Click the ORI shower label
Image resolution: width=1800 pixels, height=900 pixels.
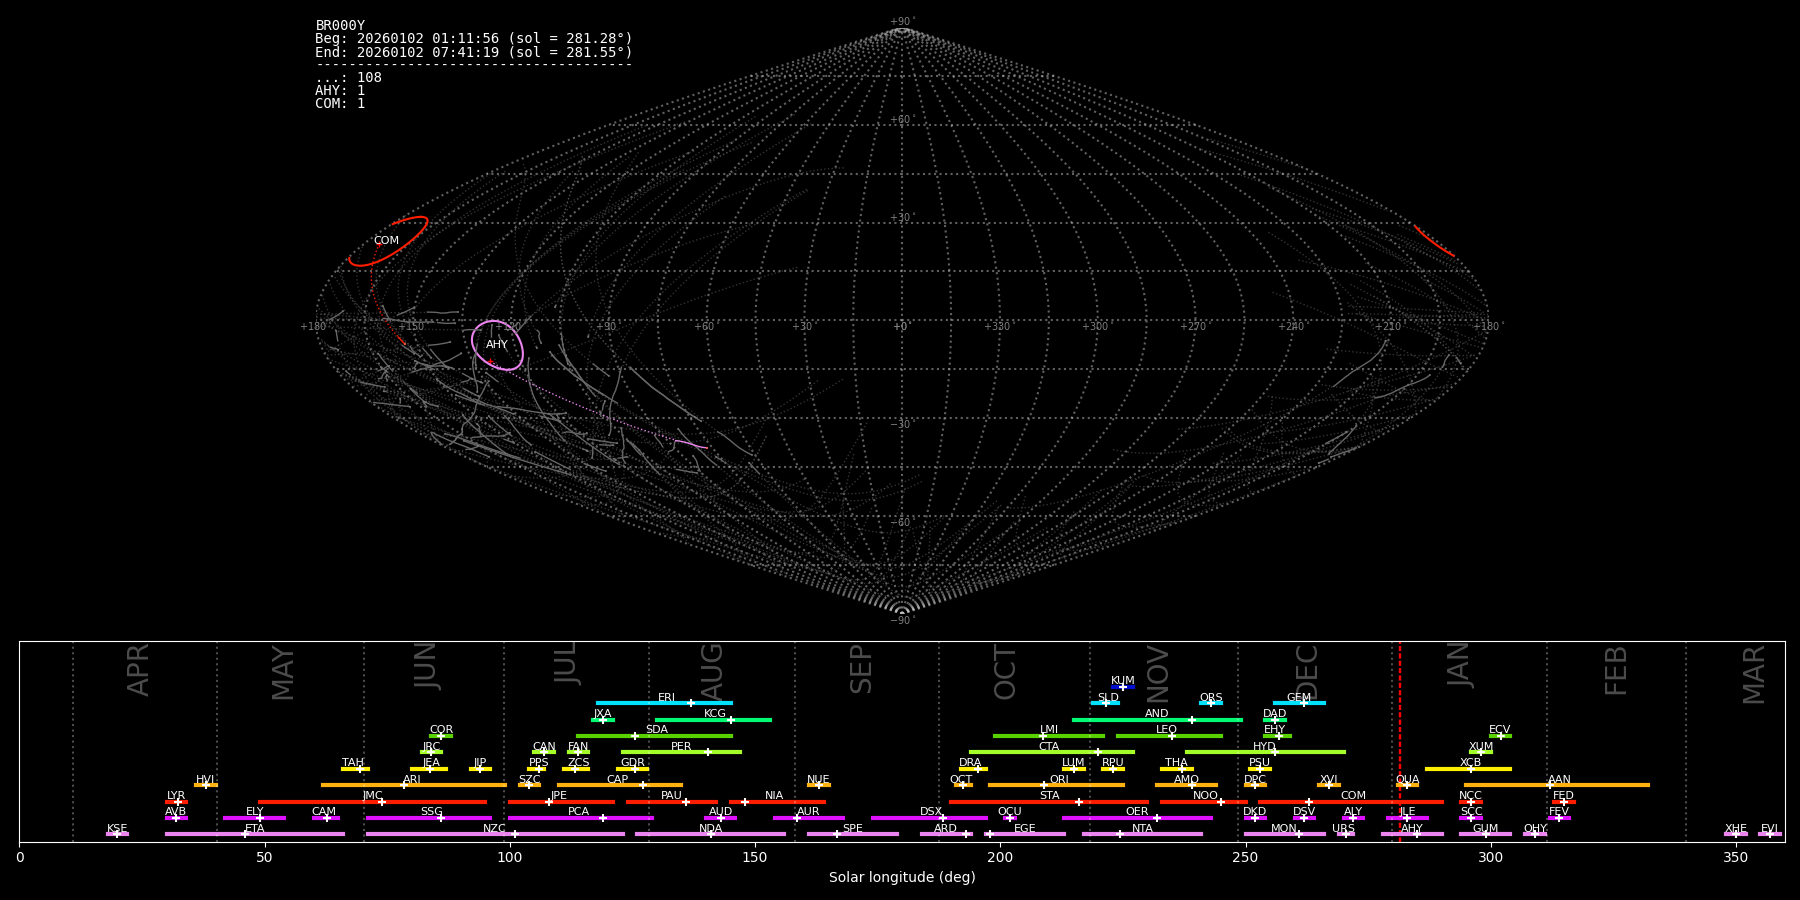point(1059,780)
